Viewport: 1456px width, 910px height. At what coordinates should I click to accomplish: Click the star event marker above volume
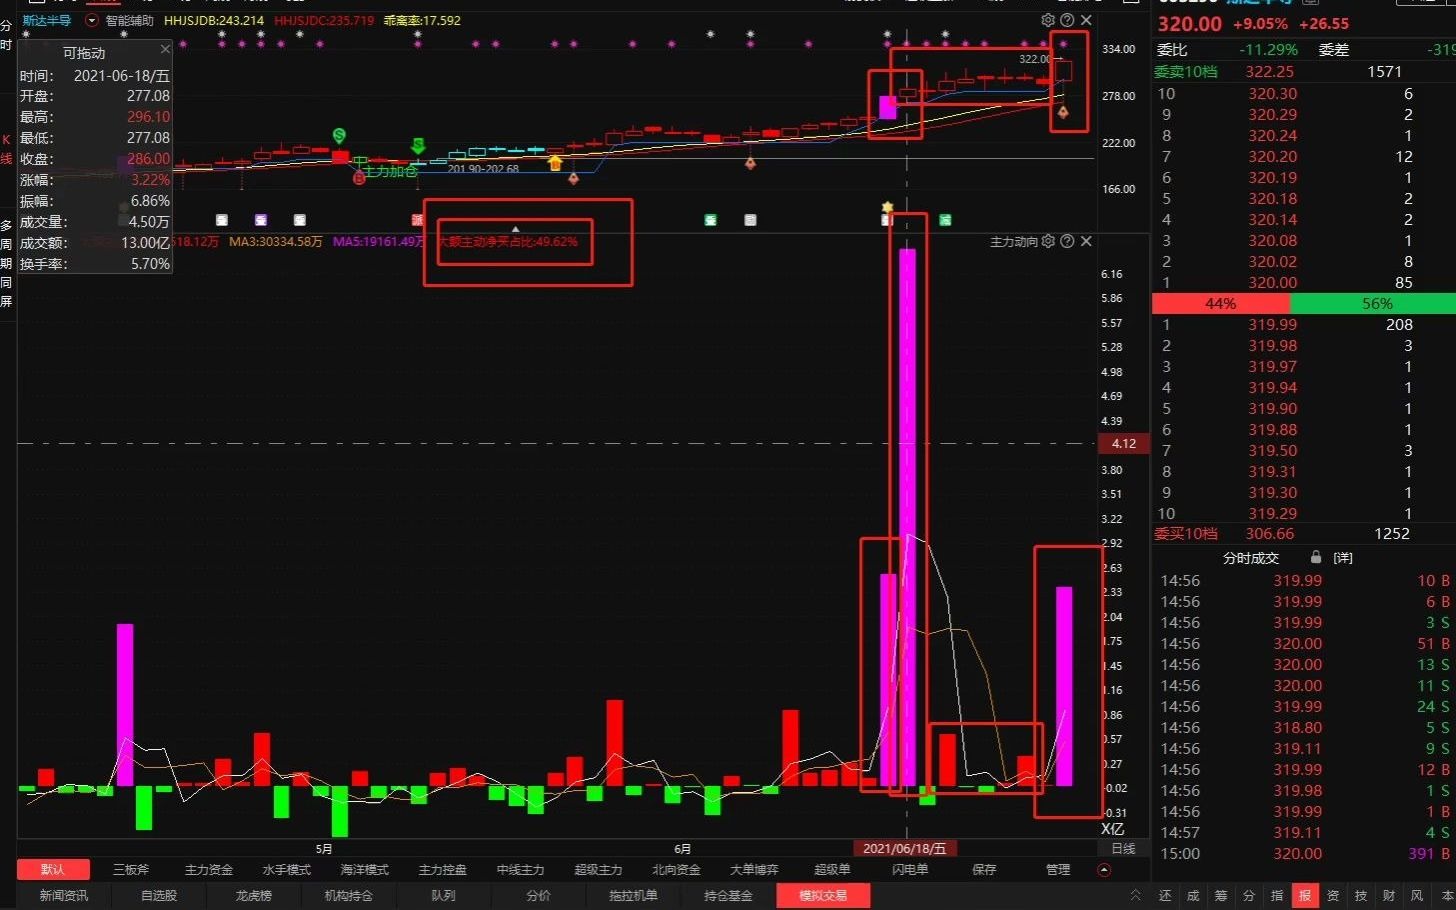887,207
